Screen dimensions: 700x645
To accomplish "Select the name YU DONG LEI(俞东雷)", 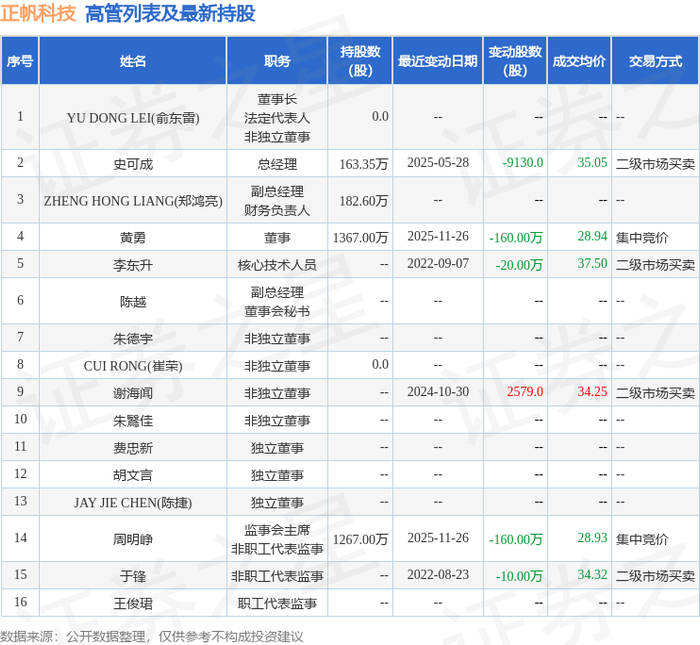I will [133, 118].
